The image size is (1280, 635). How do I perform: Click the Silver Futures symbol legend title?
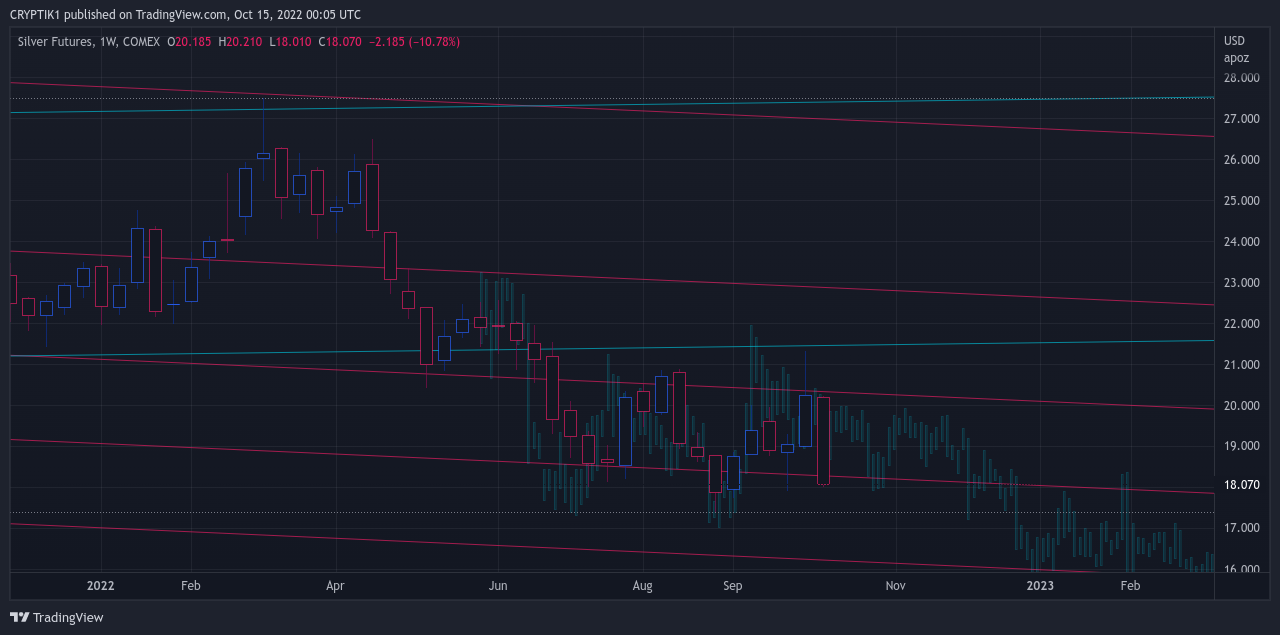point(56,42)
